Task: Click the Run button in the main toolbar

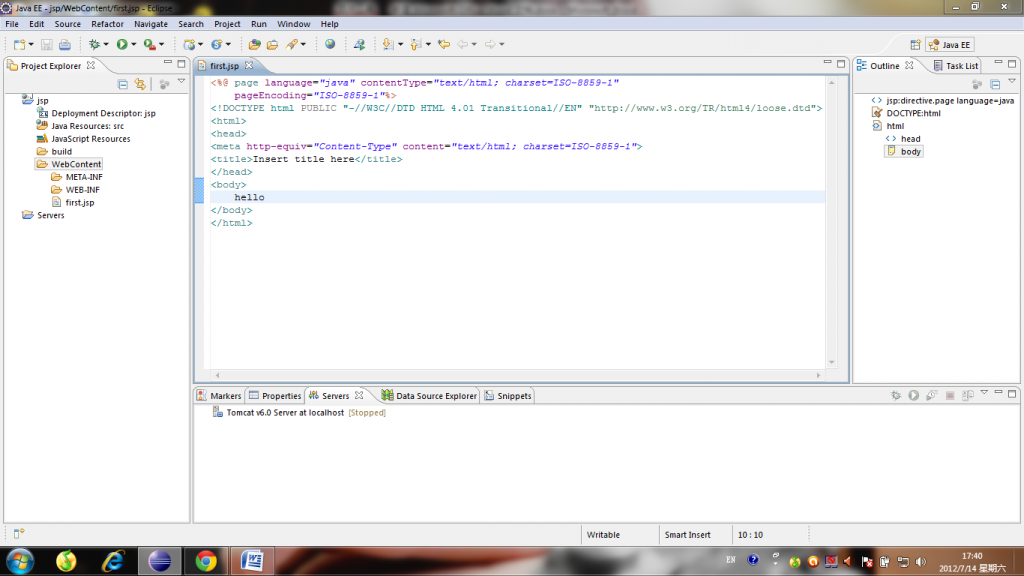Action: coord(121,44)
